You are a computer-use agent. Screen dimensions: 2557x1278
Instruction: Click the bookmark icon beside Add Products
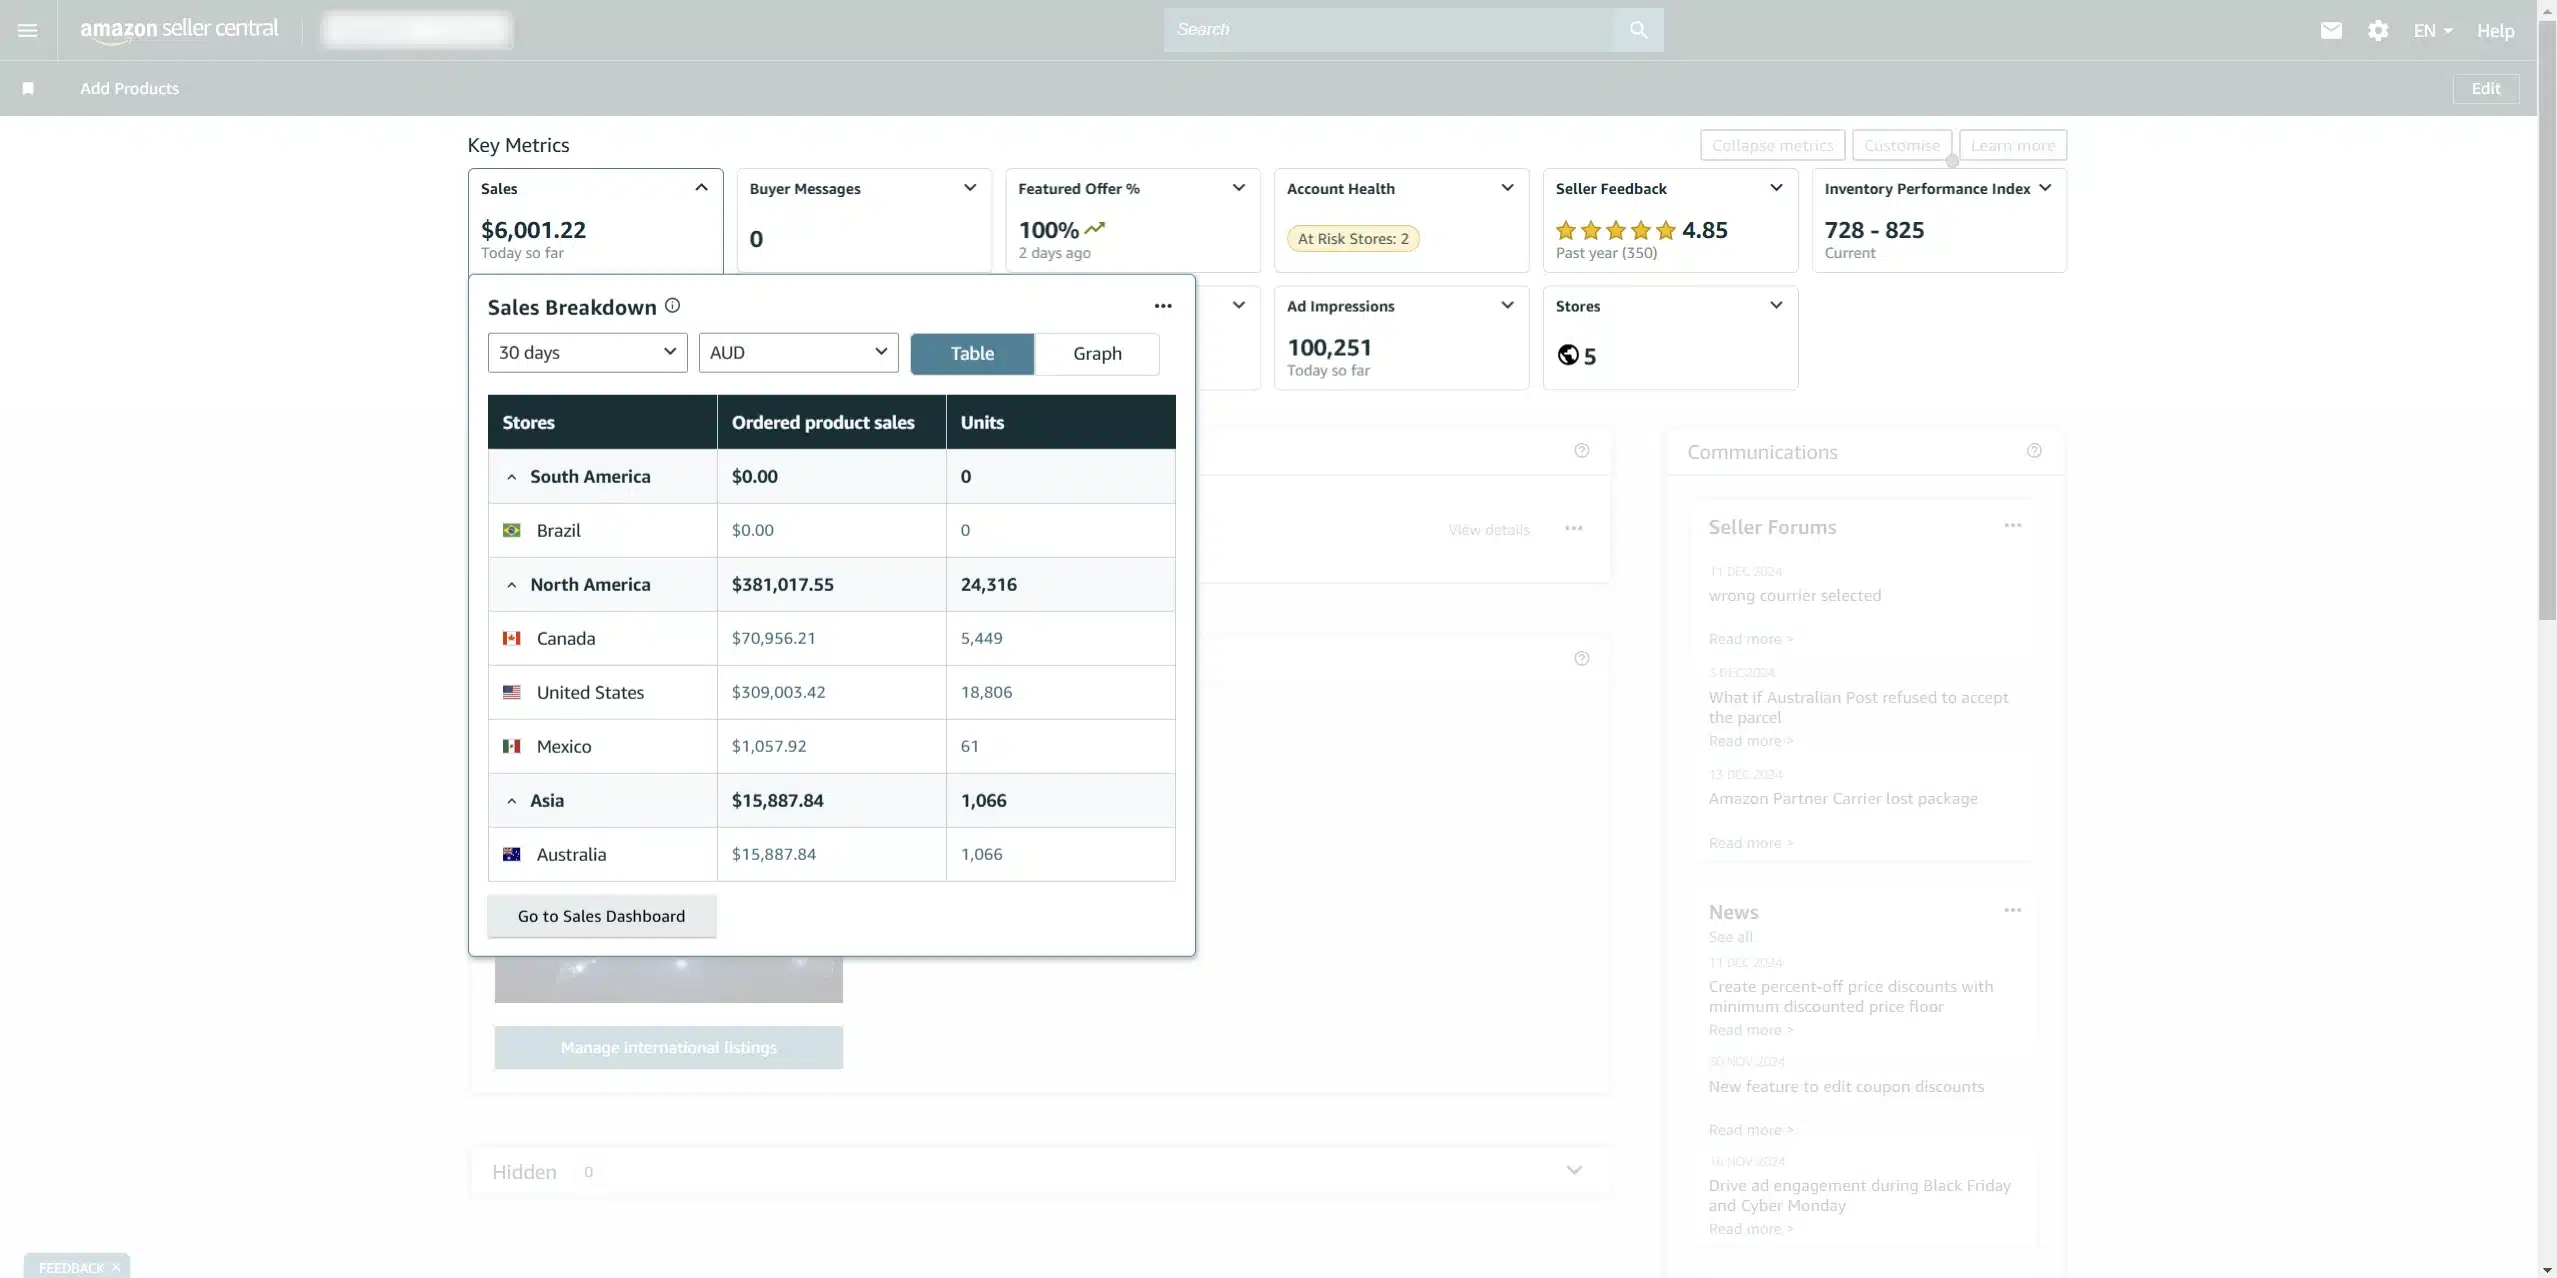tap(28, 88)
